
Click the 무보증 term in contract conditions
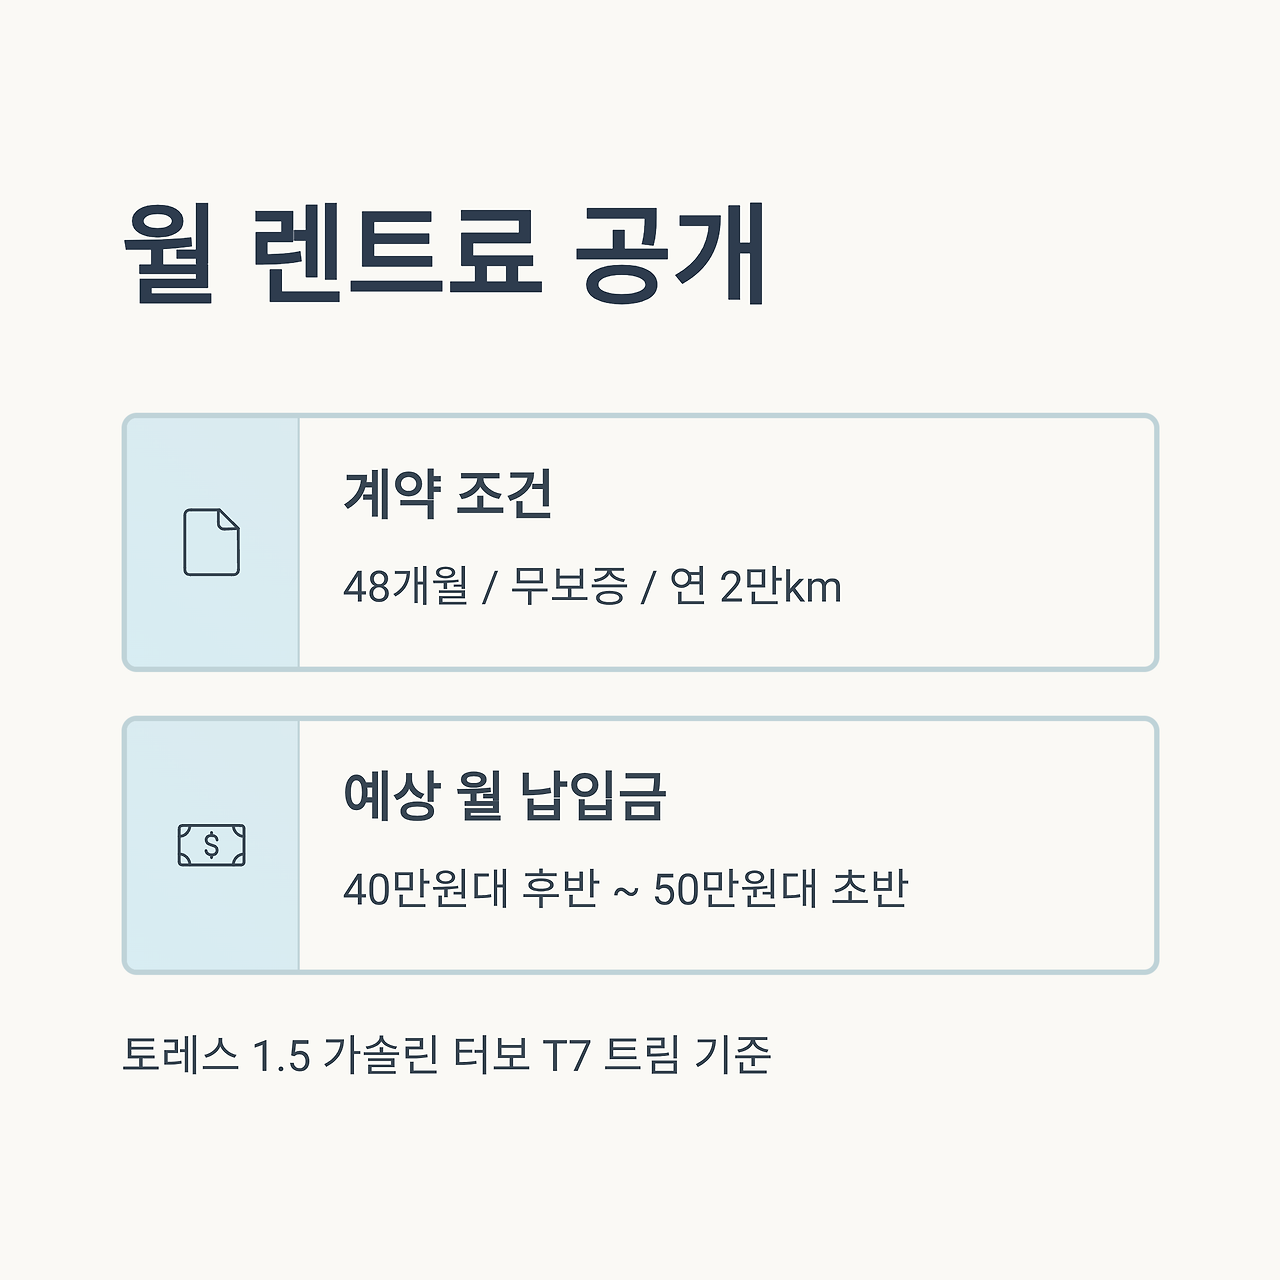pyautogui.click(x=568, y=586)
